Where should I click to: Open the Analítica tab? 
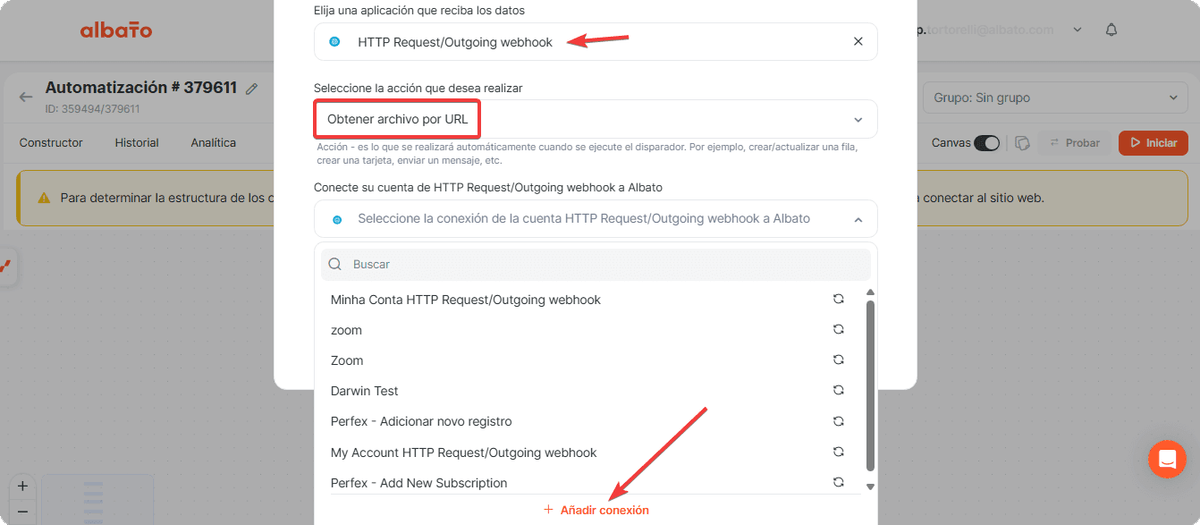coord(213,143)
